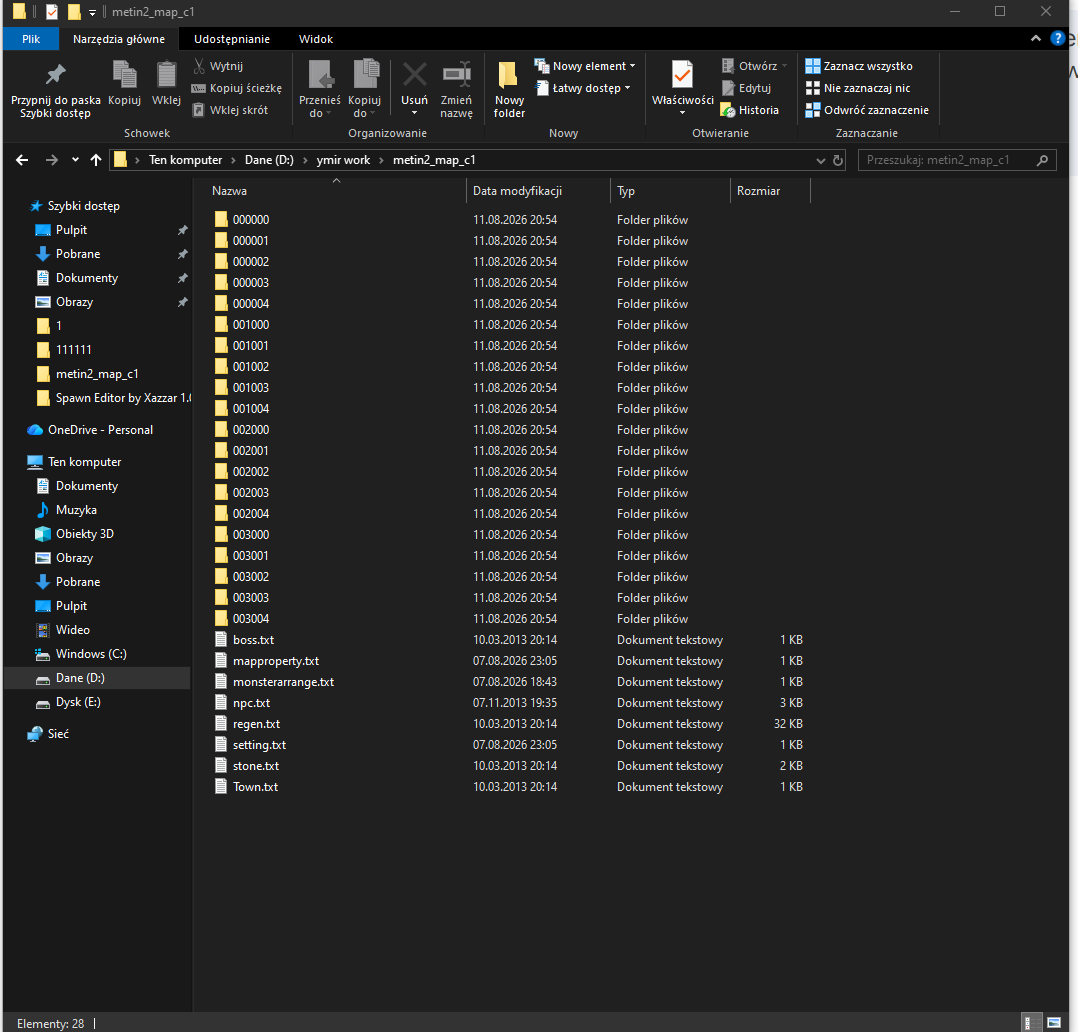Switch to large thumbnails view in status bar
Screen dimensions: 1078x1032
click(1053, 1023)
